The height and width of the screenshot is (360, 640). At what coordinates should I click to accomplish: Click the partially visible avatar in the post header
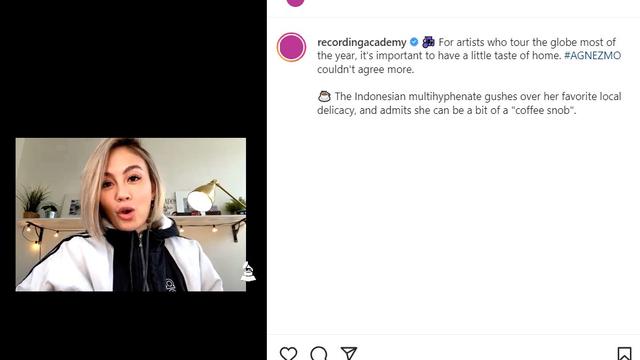pos(295,2)
